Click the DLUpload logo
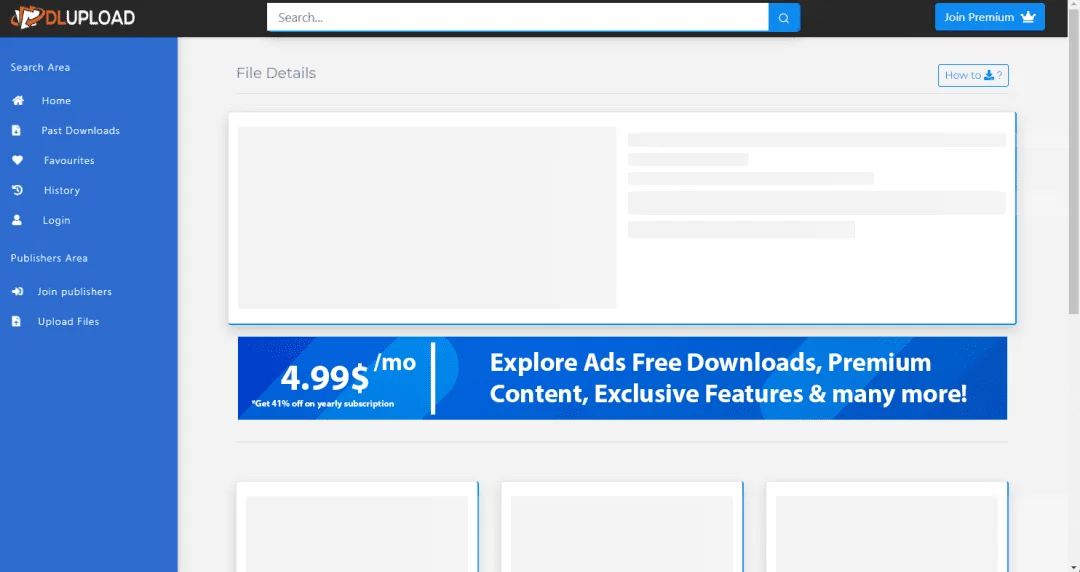This screenshot has height=572, width=1080. 73,18
